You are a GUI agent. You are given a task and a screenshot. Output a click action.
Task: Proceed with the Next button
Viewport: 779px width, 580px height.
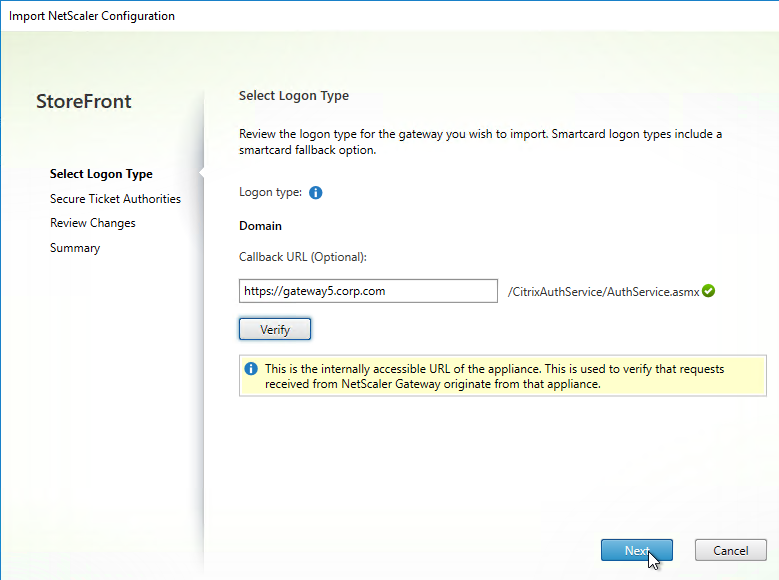(x=636, y=550)
